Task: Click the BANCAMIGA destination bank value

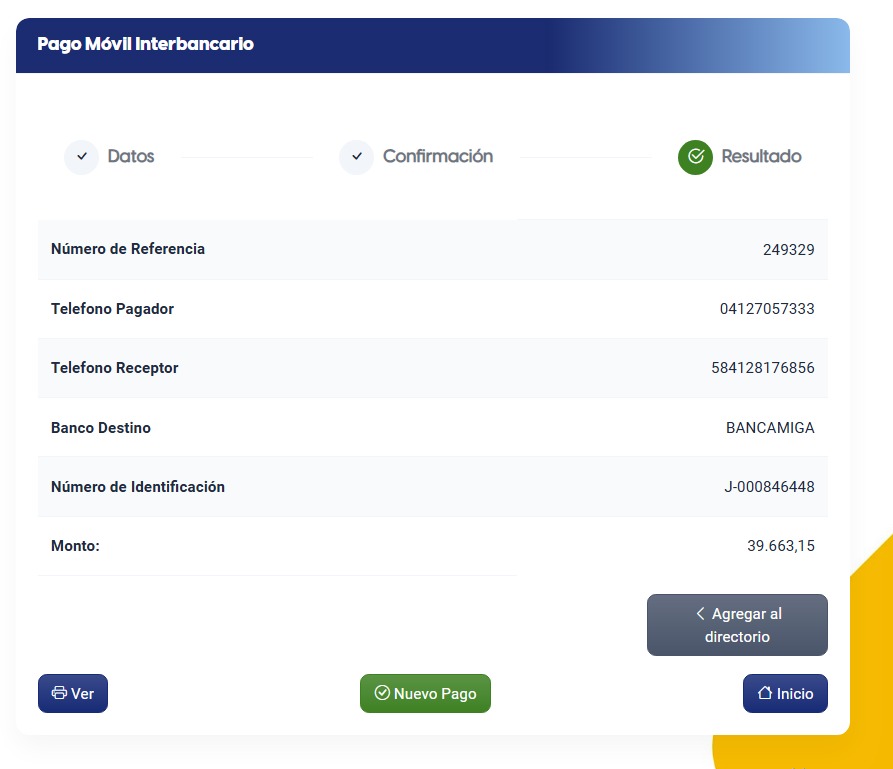Action: pos(770,428)
